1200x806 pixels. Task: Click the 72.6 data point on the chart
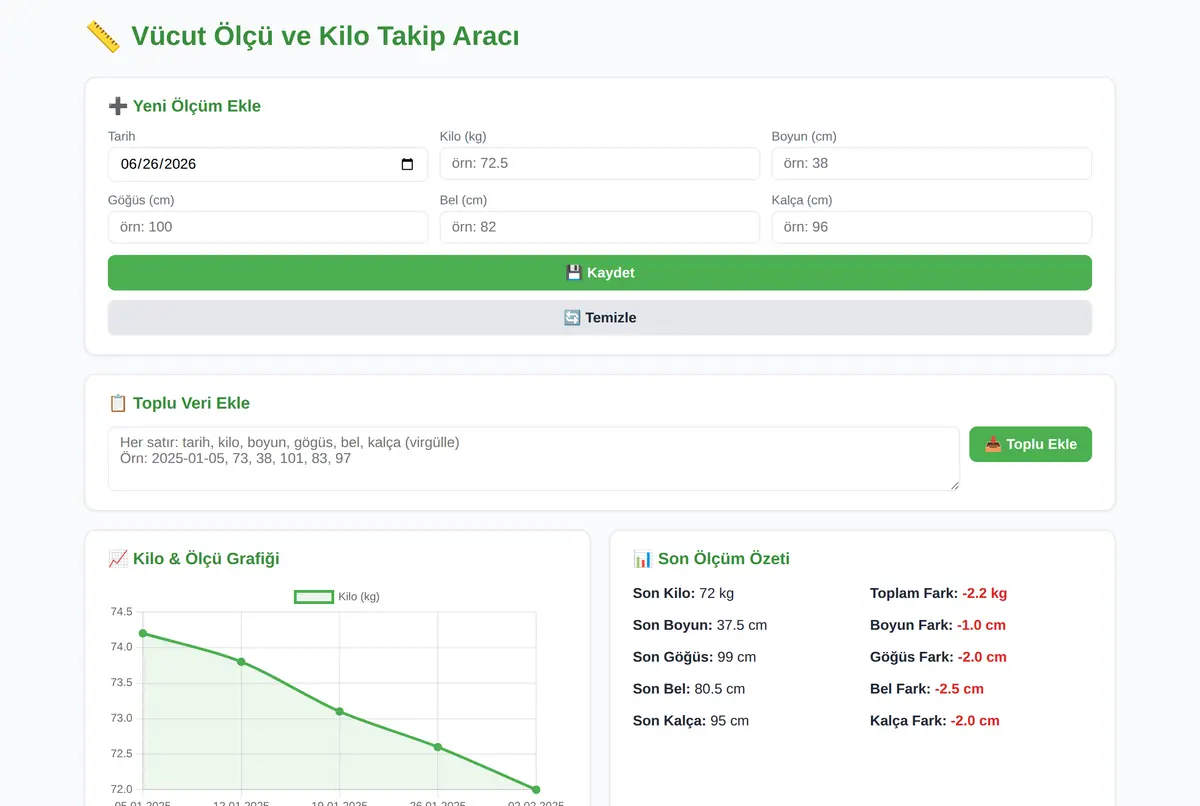(x=438, y=747)
